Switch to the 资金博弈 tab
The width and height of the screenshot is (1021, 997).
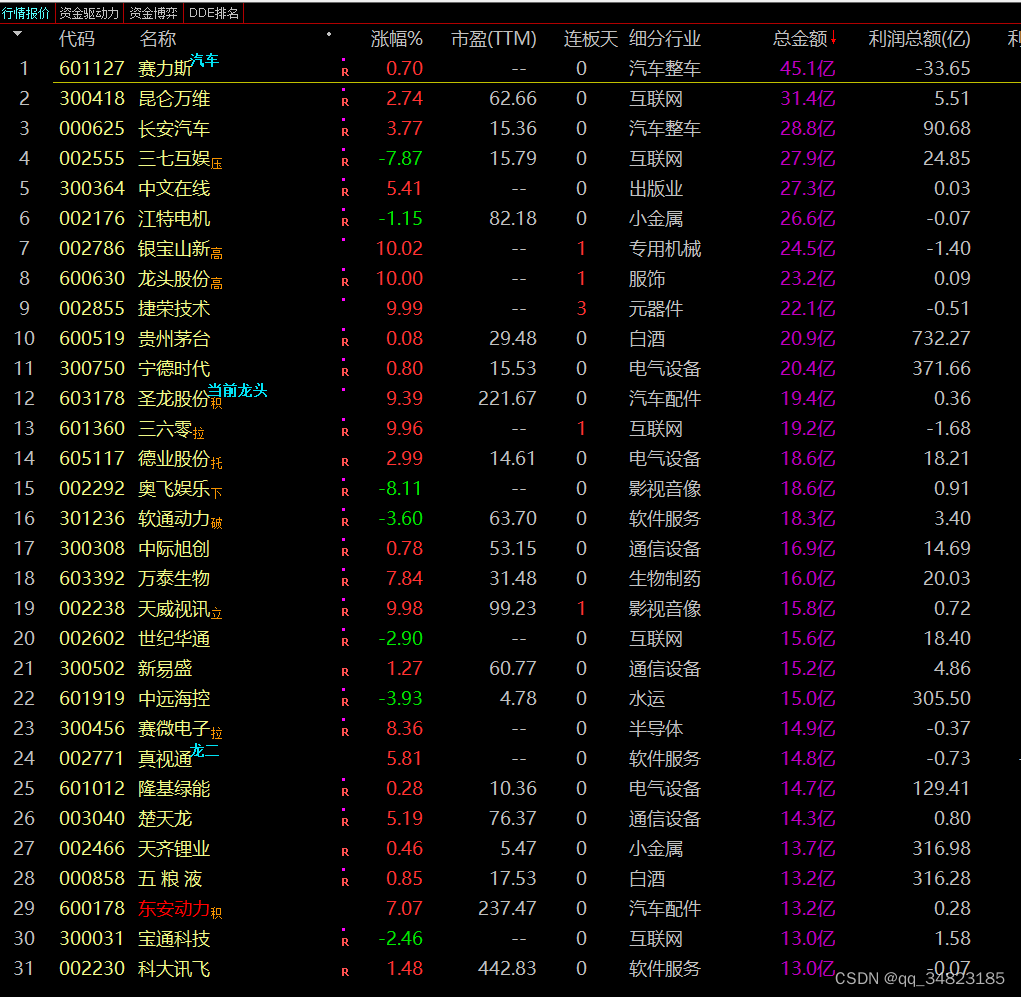(x=154, y=13)
